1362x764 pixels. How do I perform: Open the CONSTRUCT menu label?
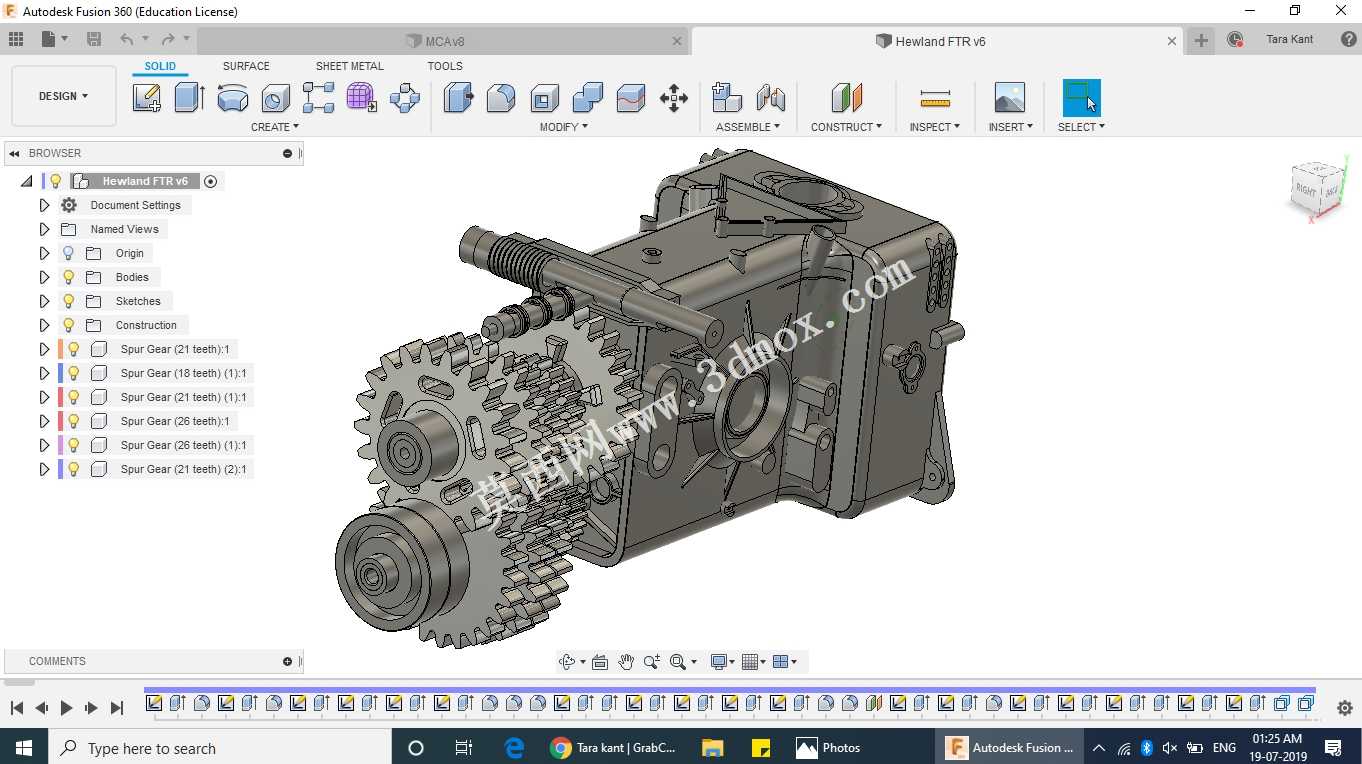coord(847,127)
